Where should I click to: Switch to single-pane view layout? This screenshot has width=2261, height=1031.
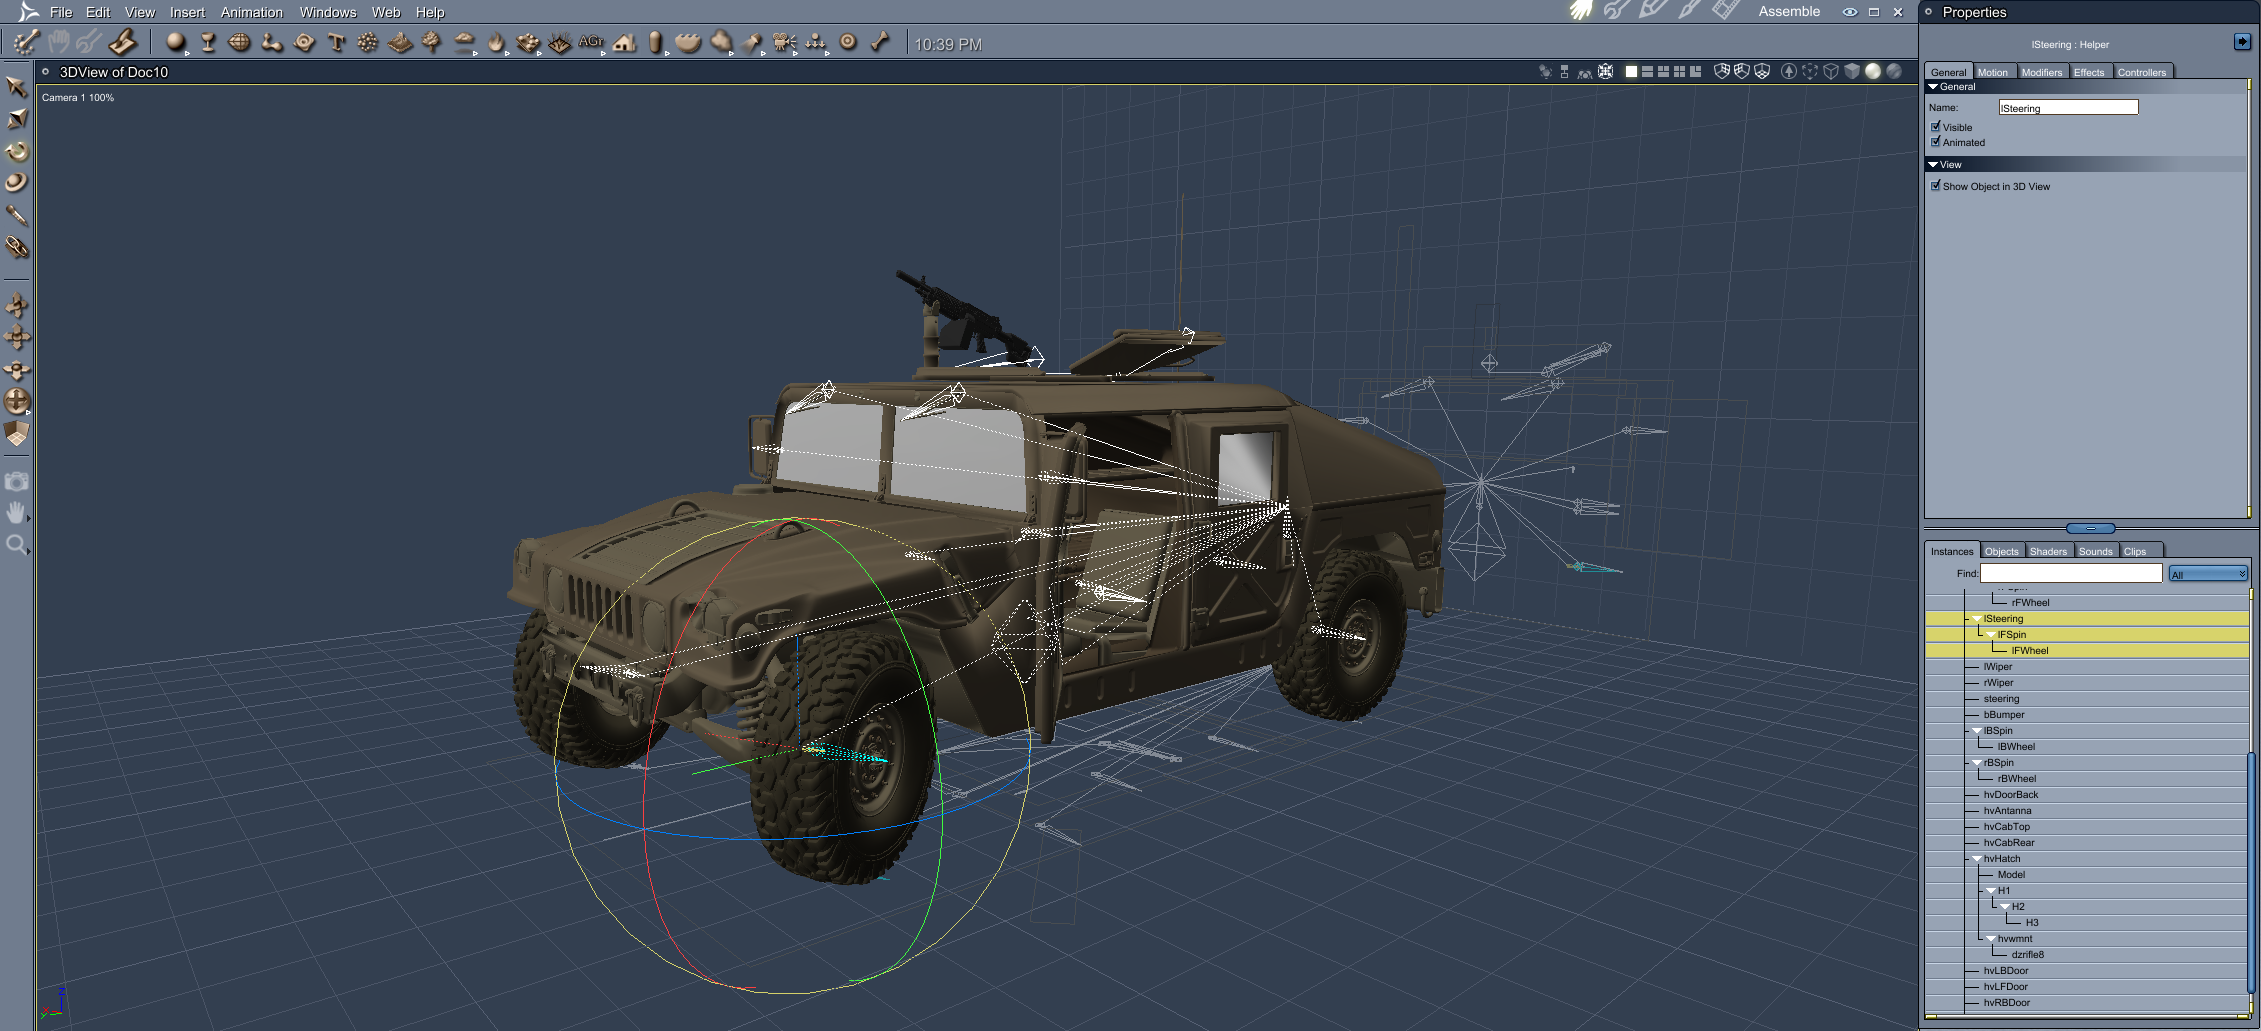pos(1631,72)
